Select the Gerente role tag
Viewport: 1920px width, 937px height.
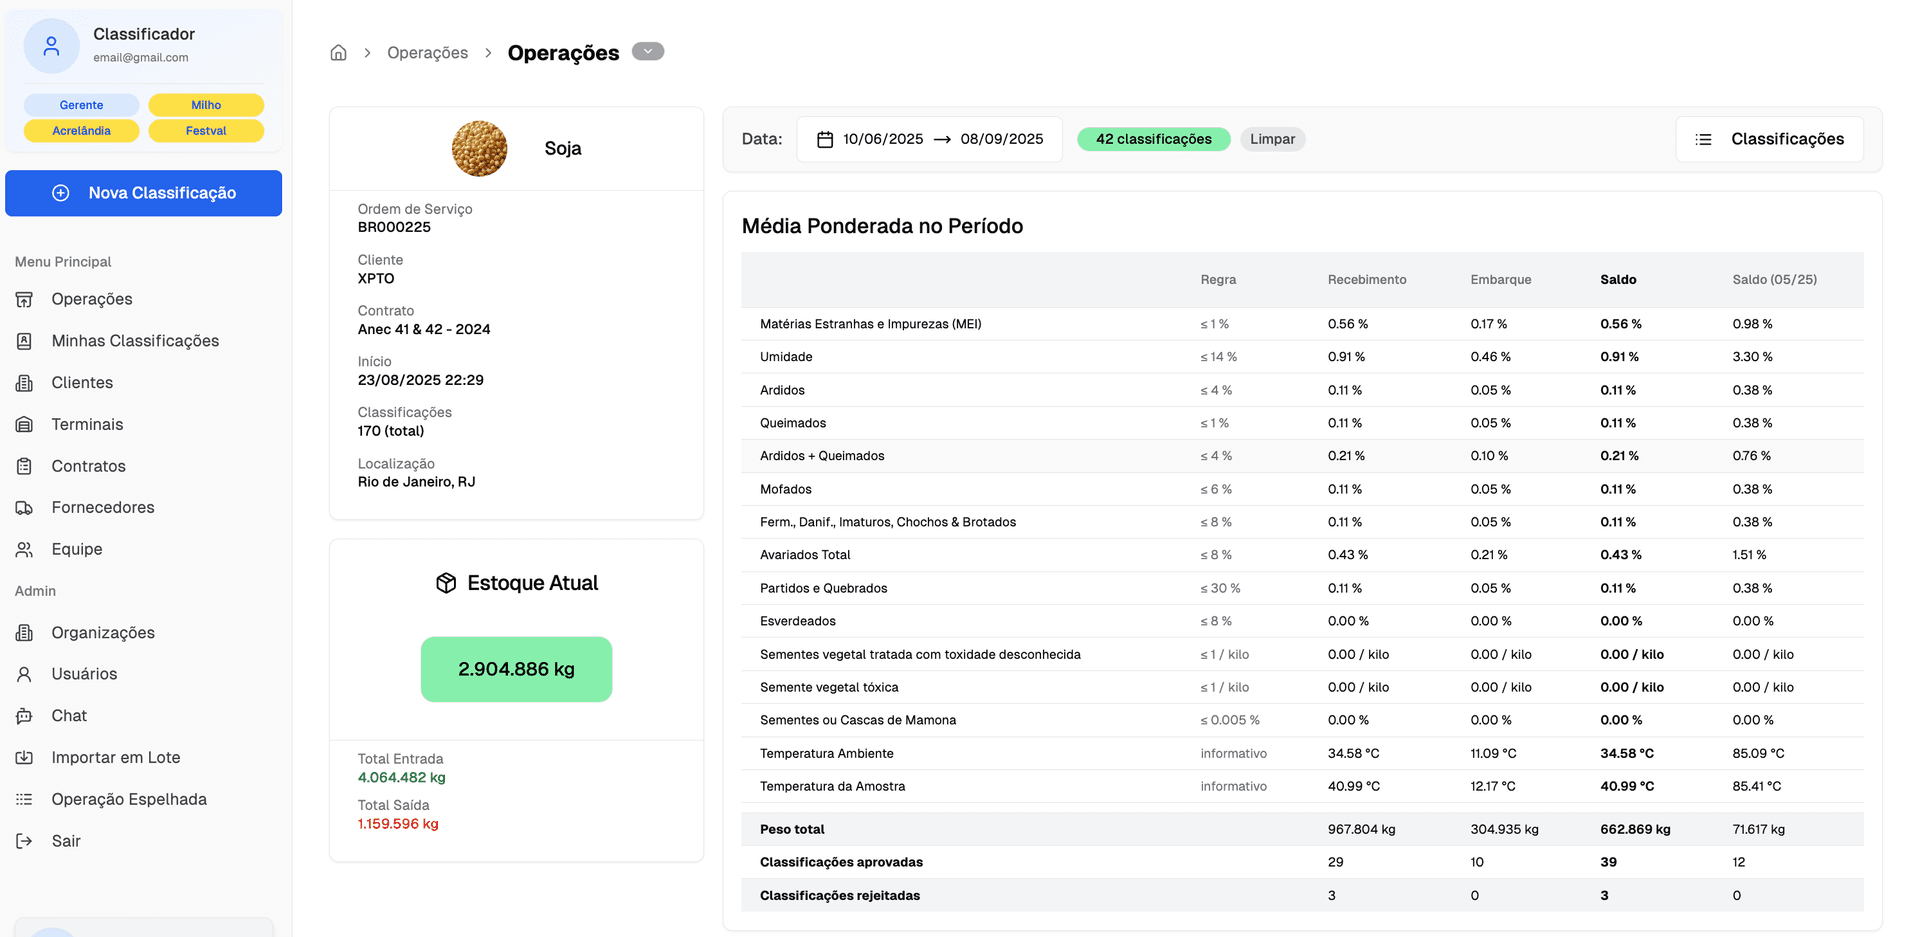(81, 105)
